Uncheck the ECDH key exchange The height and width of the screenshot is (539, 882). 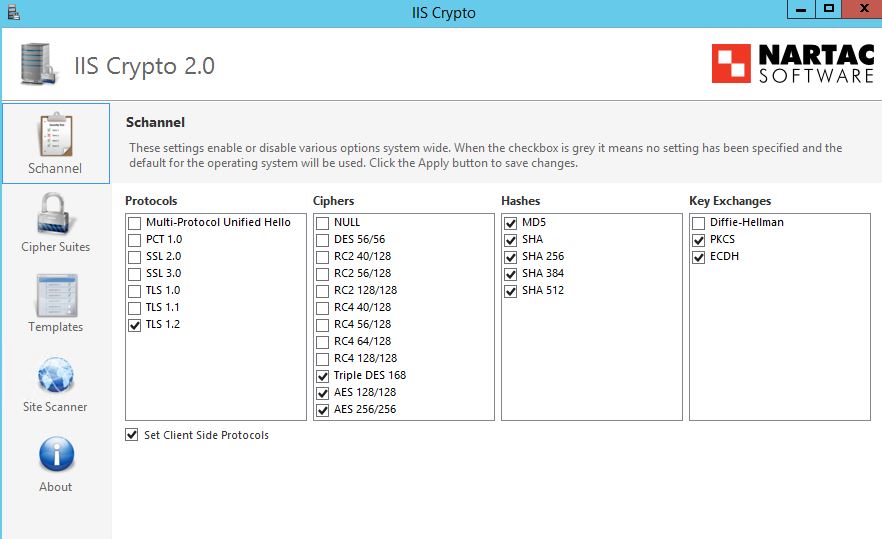point(698,257)
